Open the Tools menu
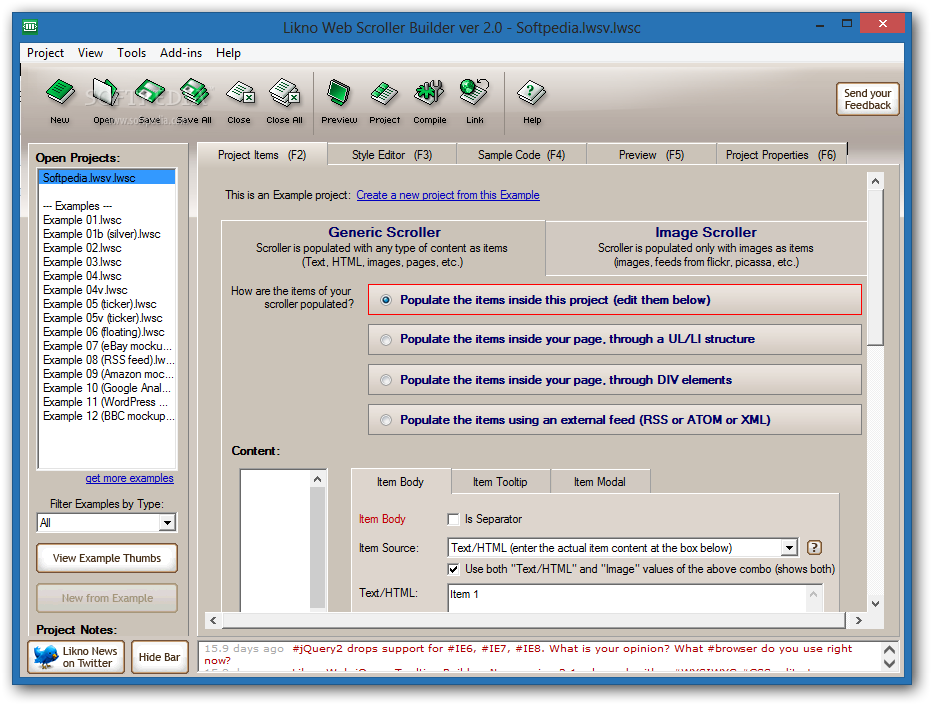Screen dimensions: 932x705 tap(131, 53)
